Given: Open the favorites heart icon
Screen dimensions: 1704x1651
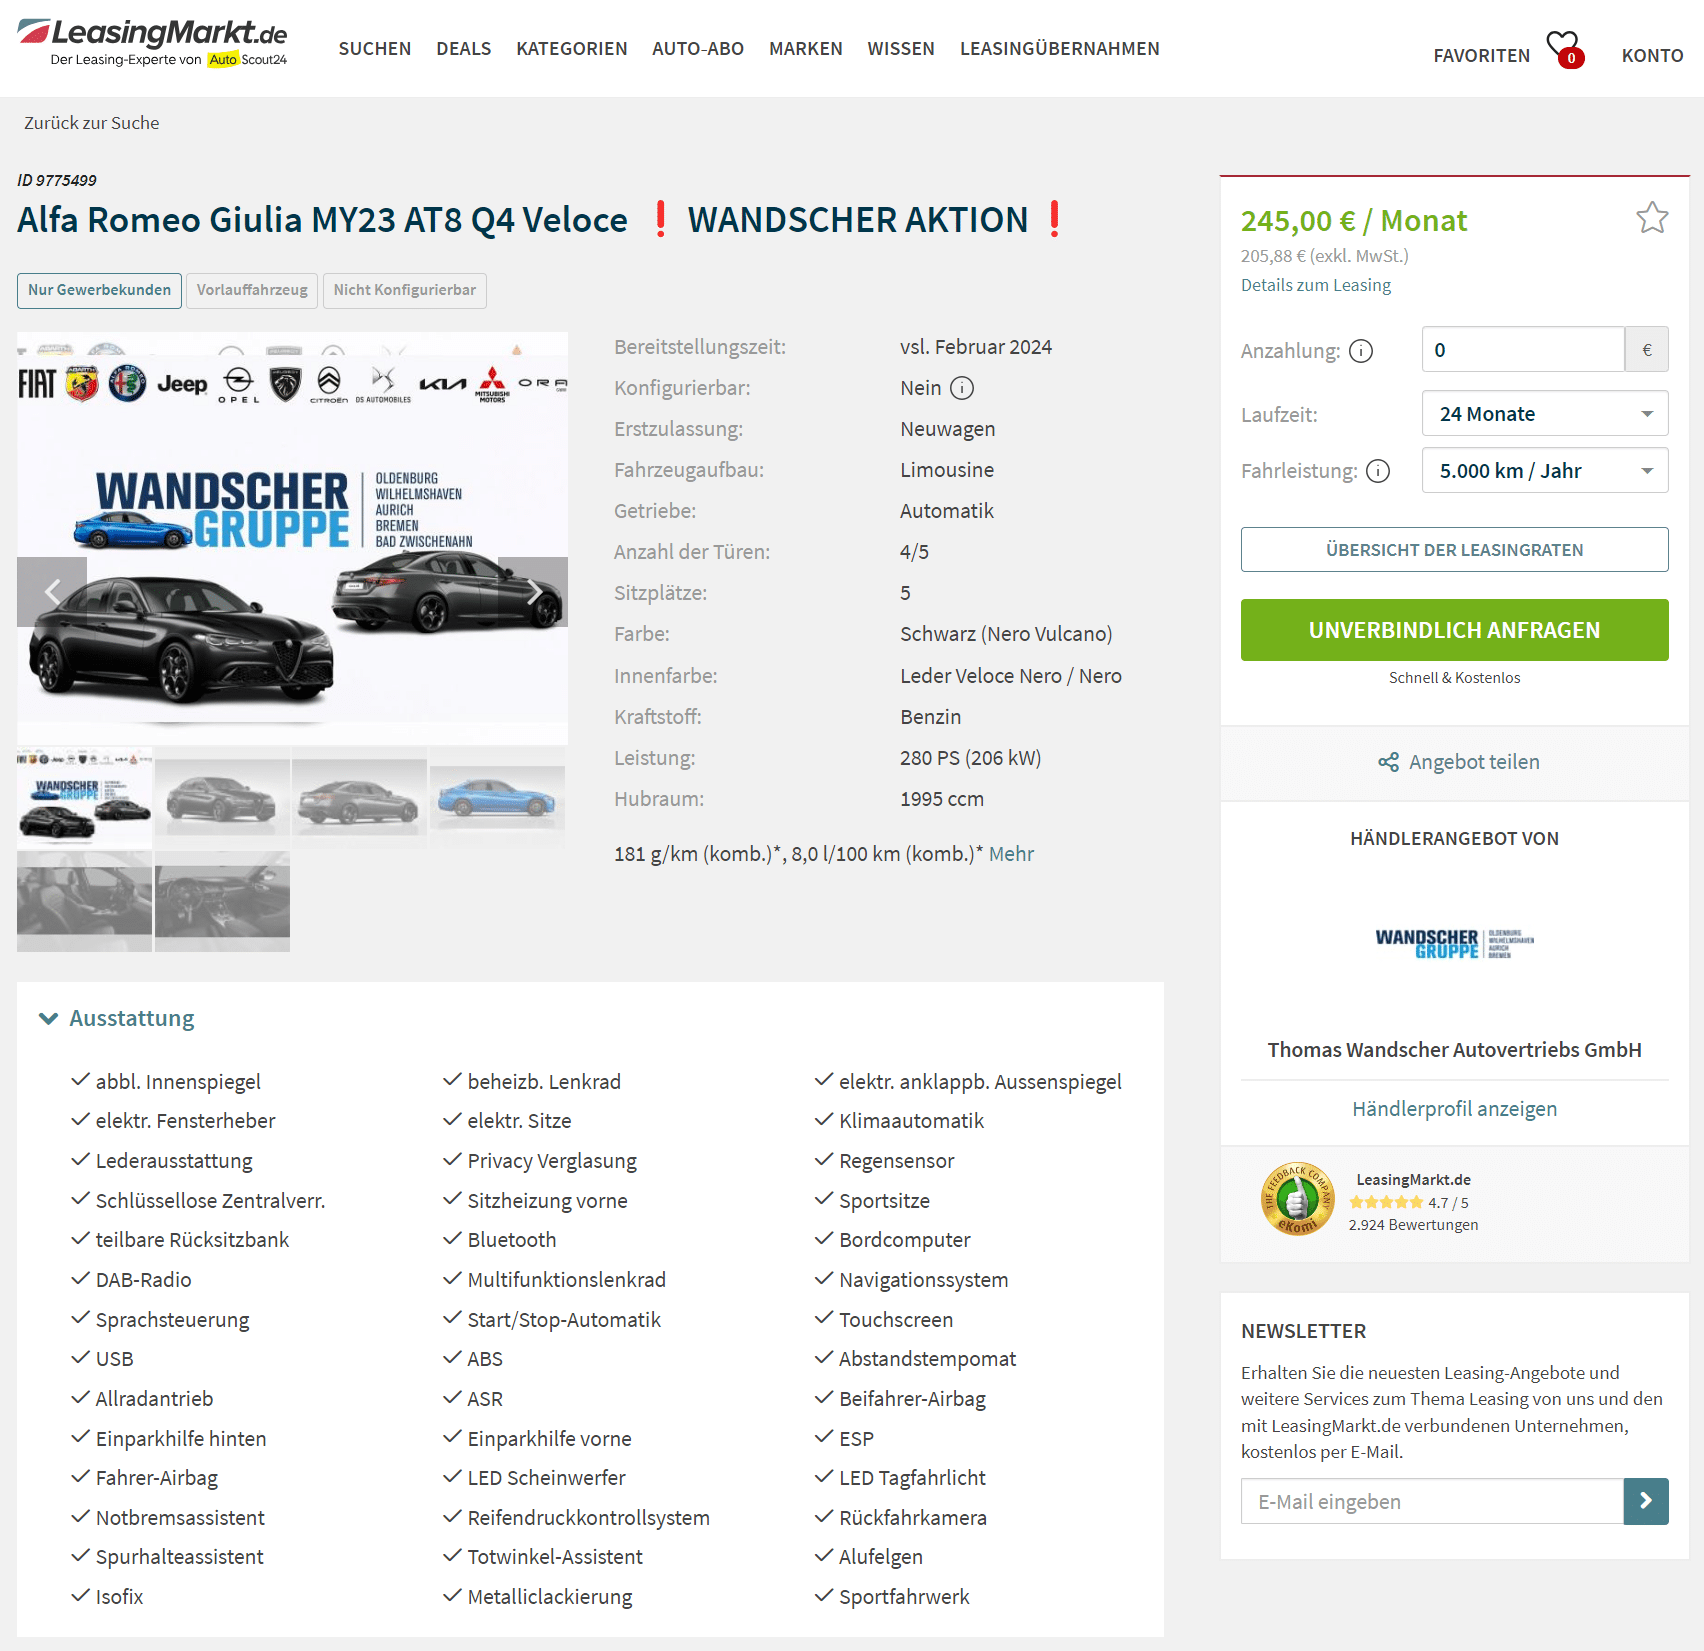Looking at the screenshot, I should [1564, 48].
